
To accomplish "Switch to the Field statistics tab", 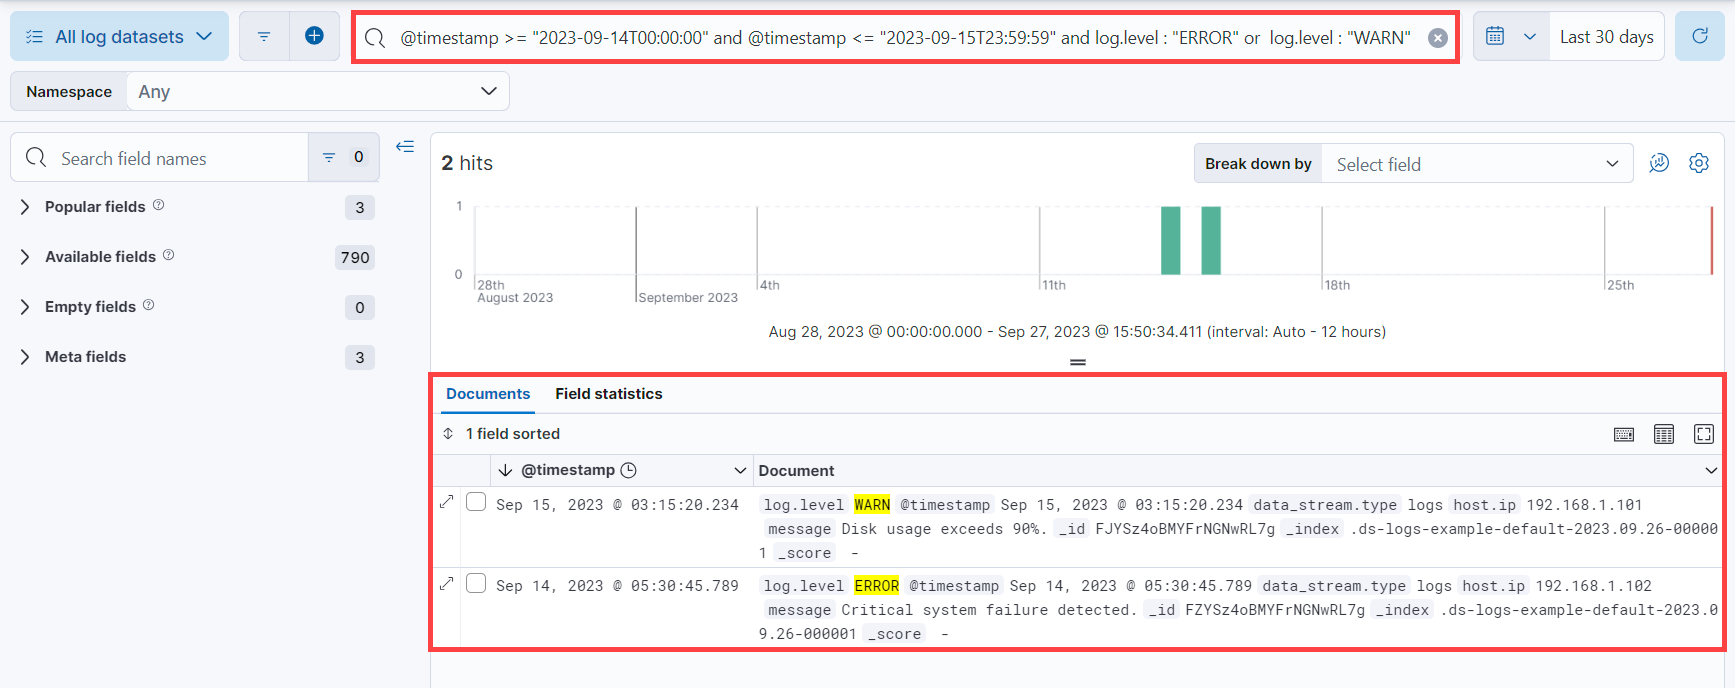I will 608,394.
